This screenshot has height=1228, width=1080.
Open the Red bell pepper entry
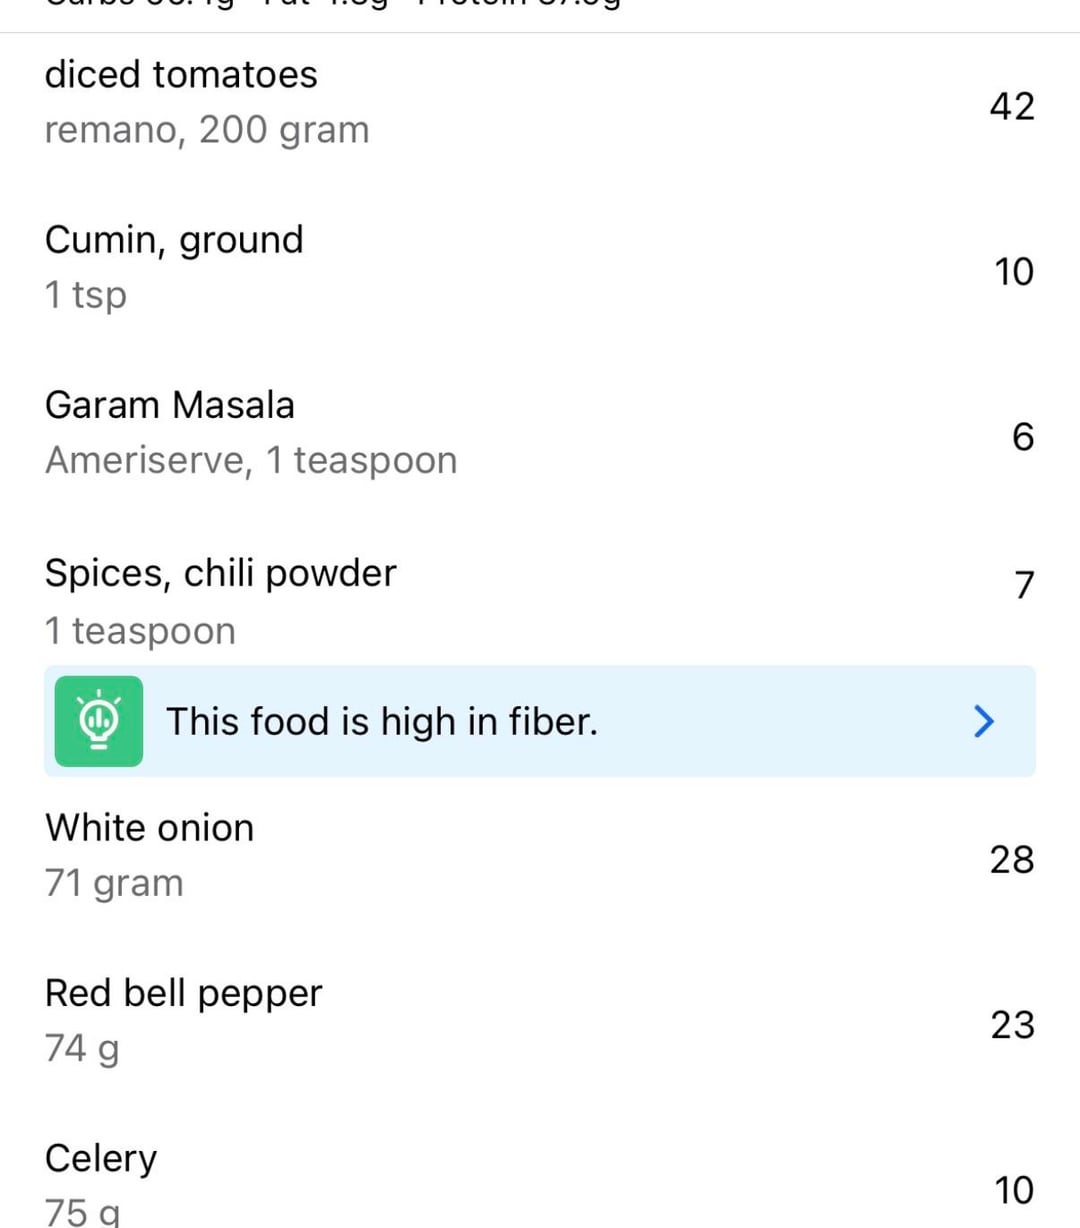(x=184, y=993)
